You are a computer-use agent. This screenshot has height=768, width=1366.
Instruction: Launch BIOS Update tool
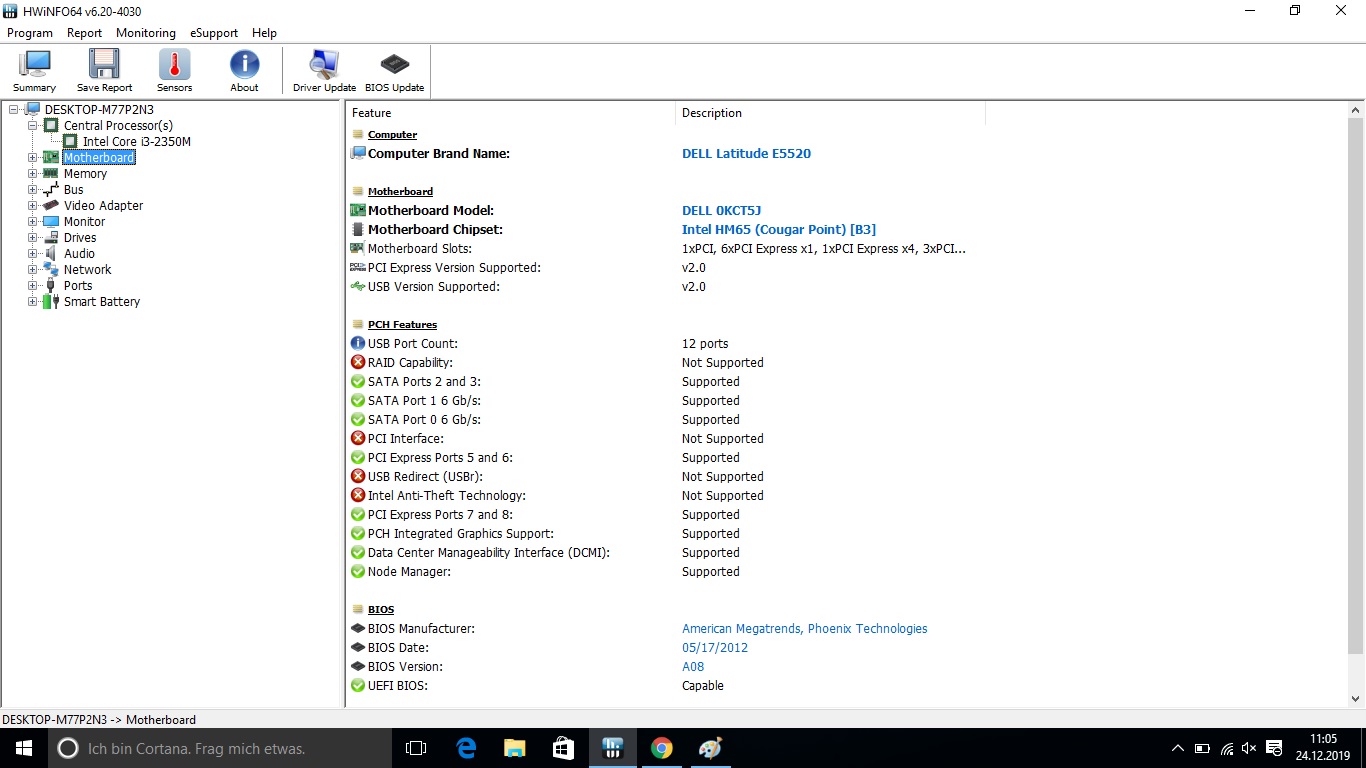pyautogui.click(x=394, y=71)
